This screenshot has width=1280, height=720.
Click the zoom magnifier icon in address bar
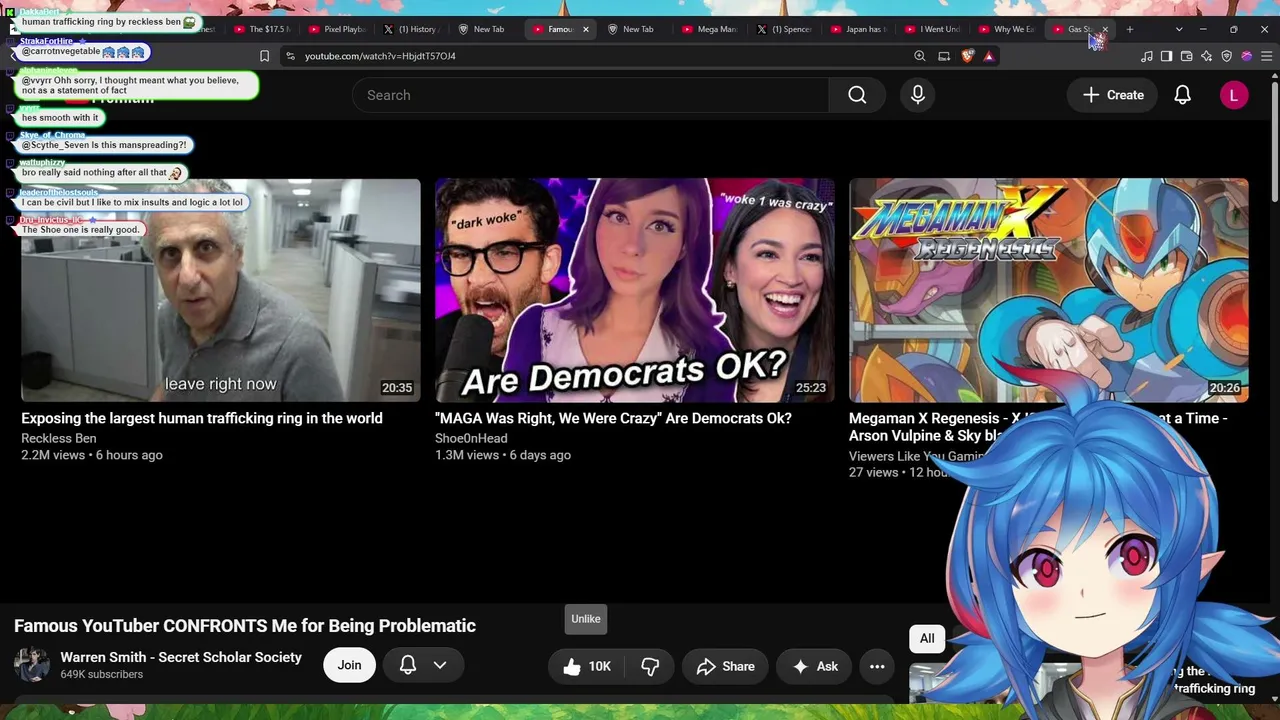(x=920, y=56)
